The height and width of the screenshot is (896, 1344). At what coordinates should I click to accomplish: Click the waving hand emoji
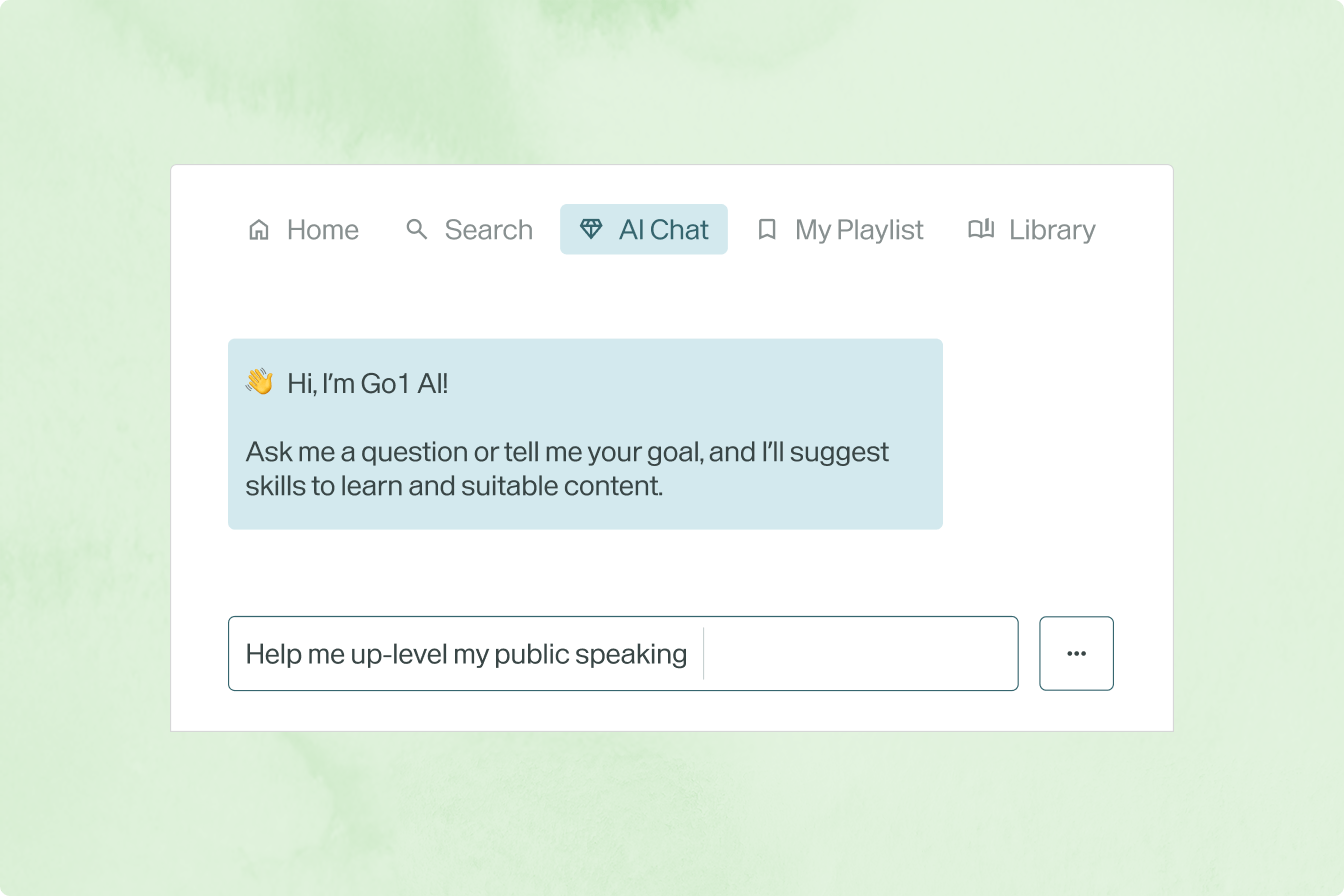click(259, 382)
